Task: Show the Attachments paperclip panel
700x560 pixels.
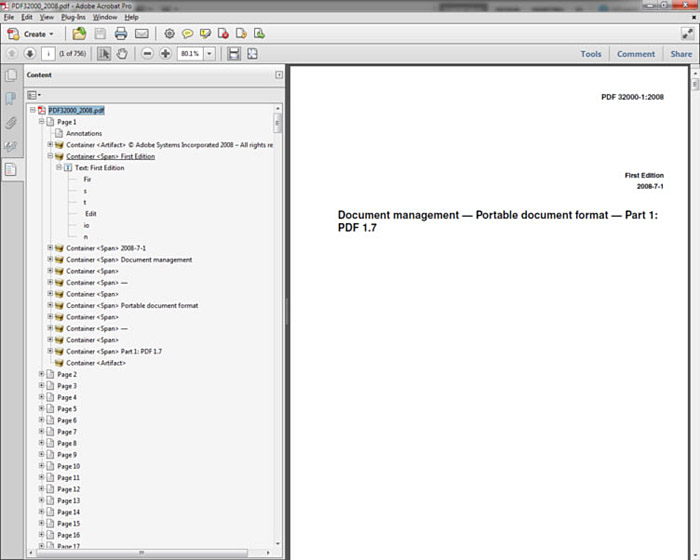Action: click(x=11, y=123)
